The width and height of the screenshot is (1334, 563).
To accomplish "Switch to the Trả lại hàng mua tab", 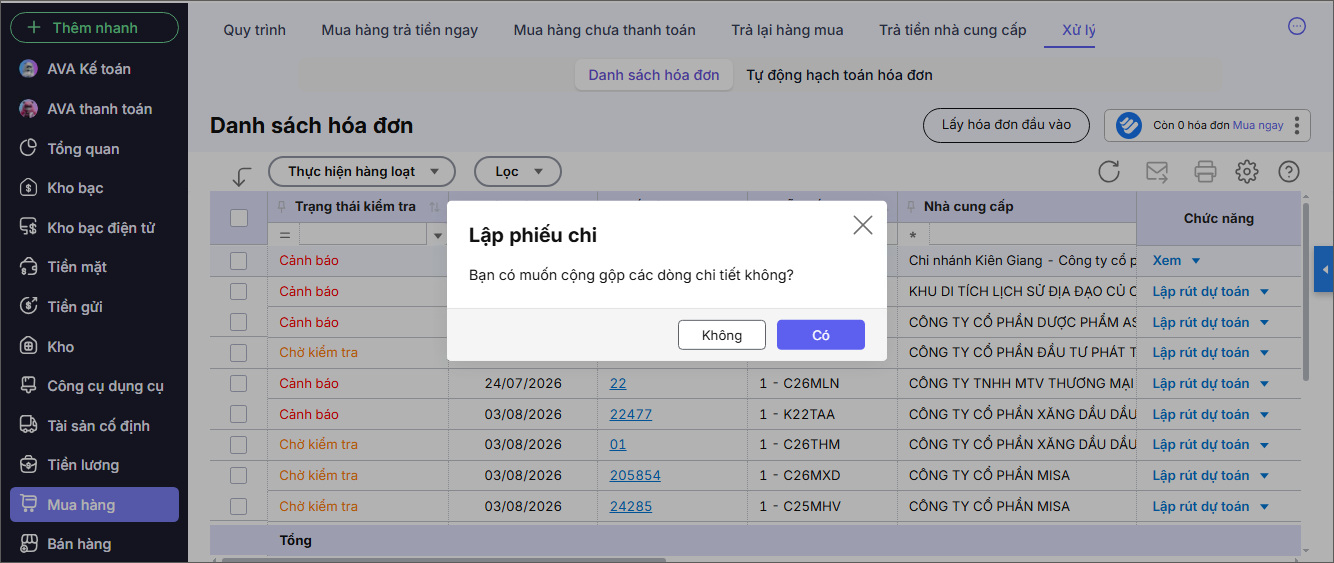I will point(787,30).
